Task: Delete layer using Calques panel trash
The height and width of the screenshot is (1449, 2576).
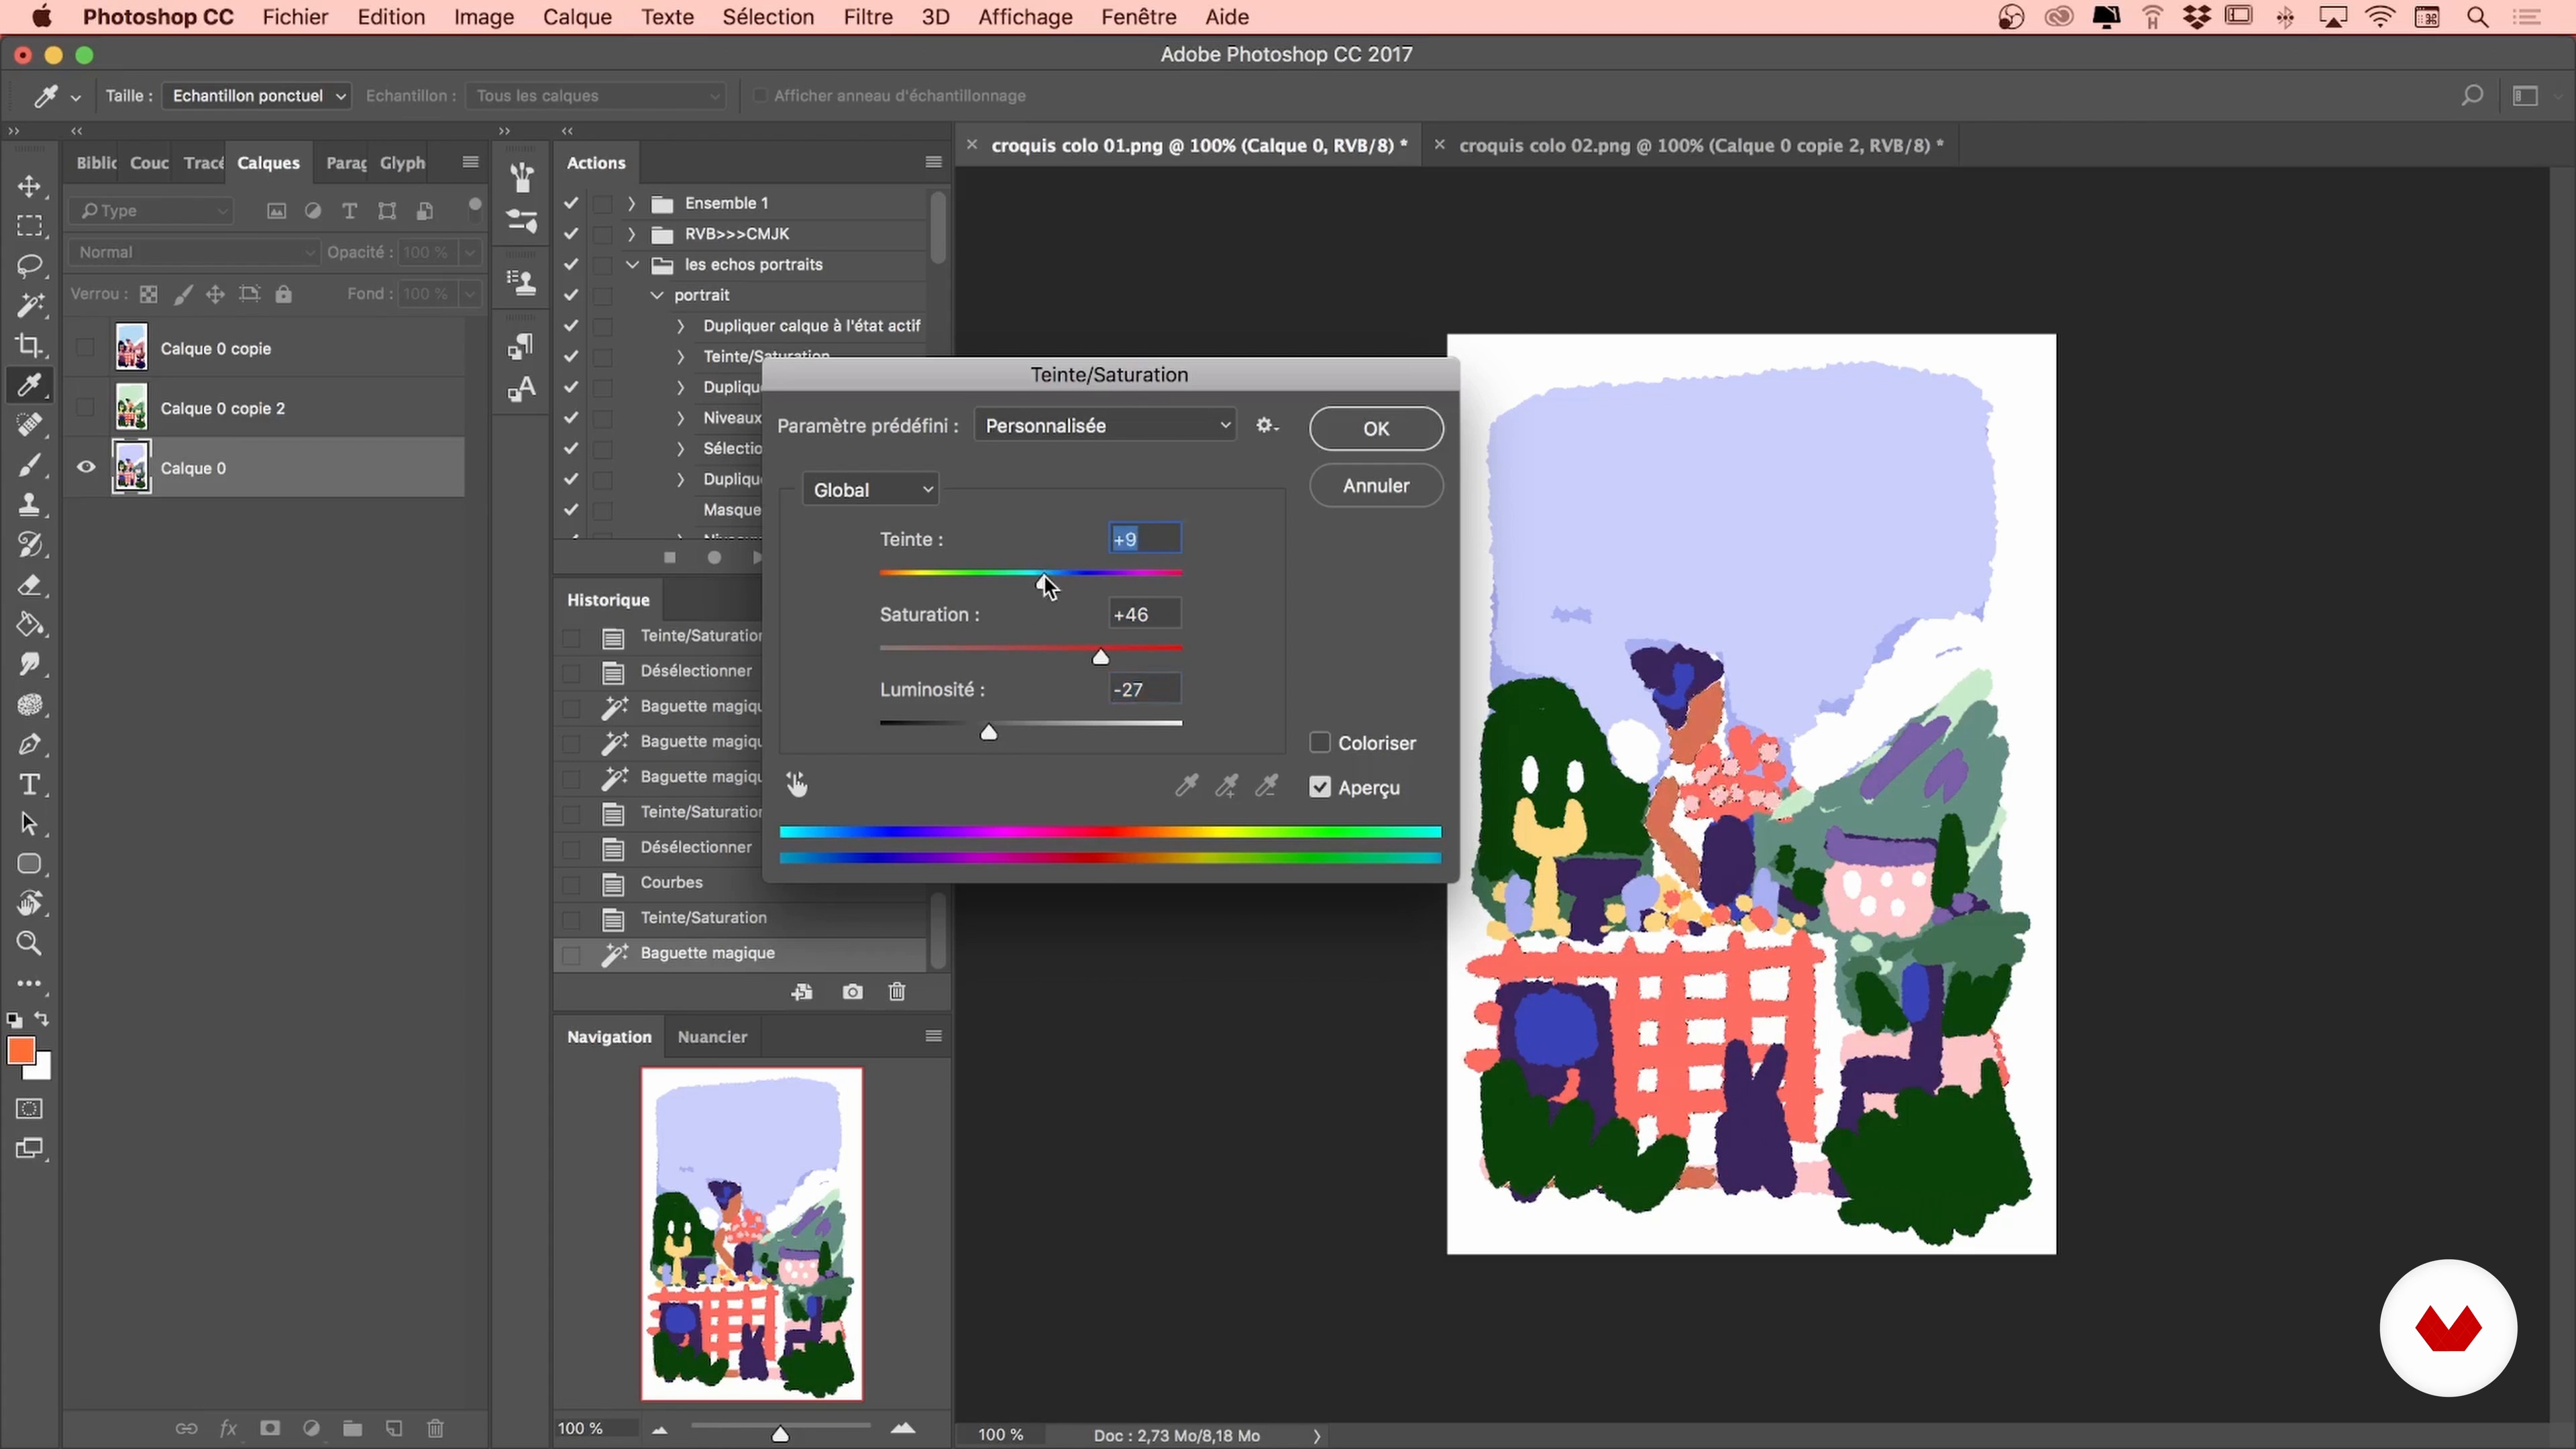Action: (x=435, y=1428)
